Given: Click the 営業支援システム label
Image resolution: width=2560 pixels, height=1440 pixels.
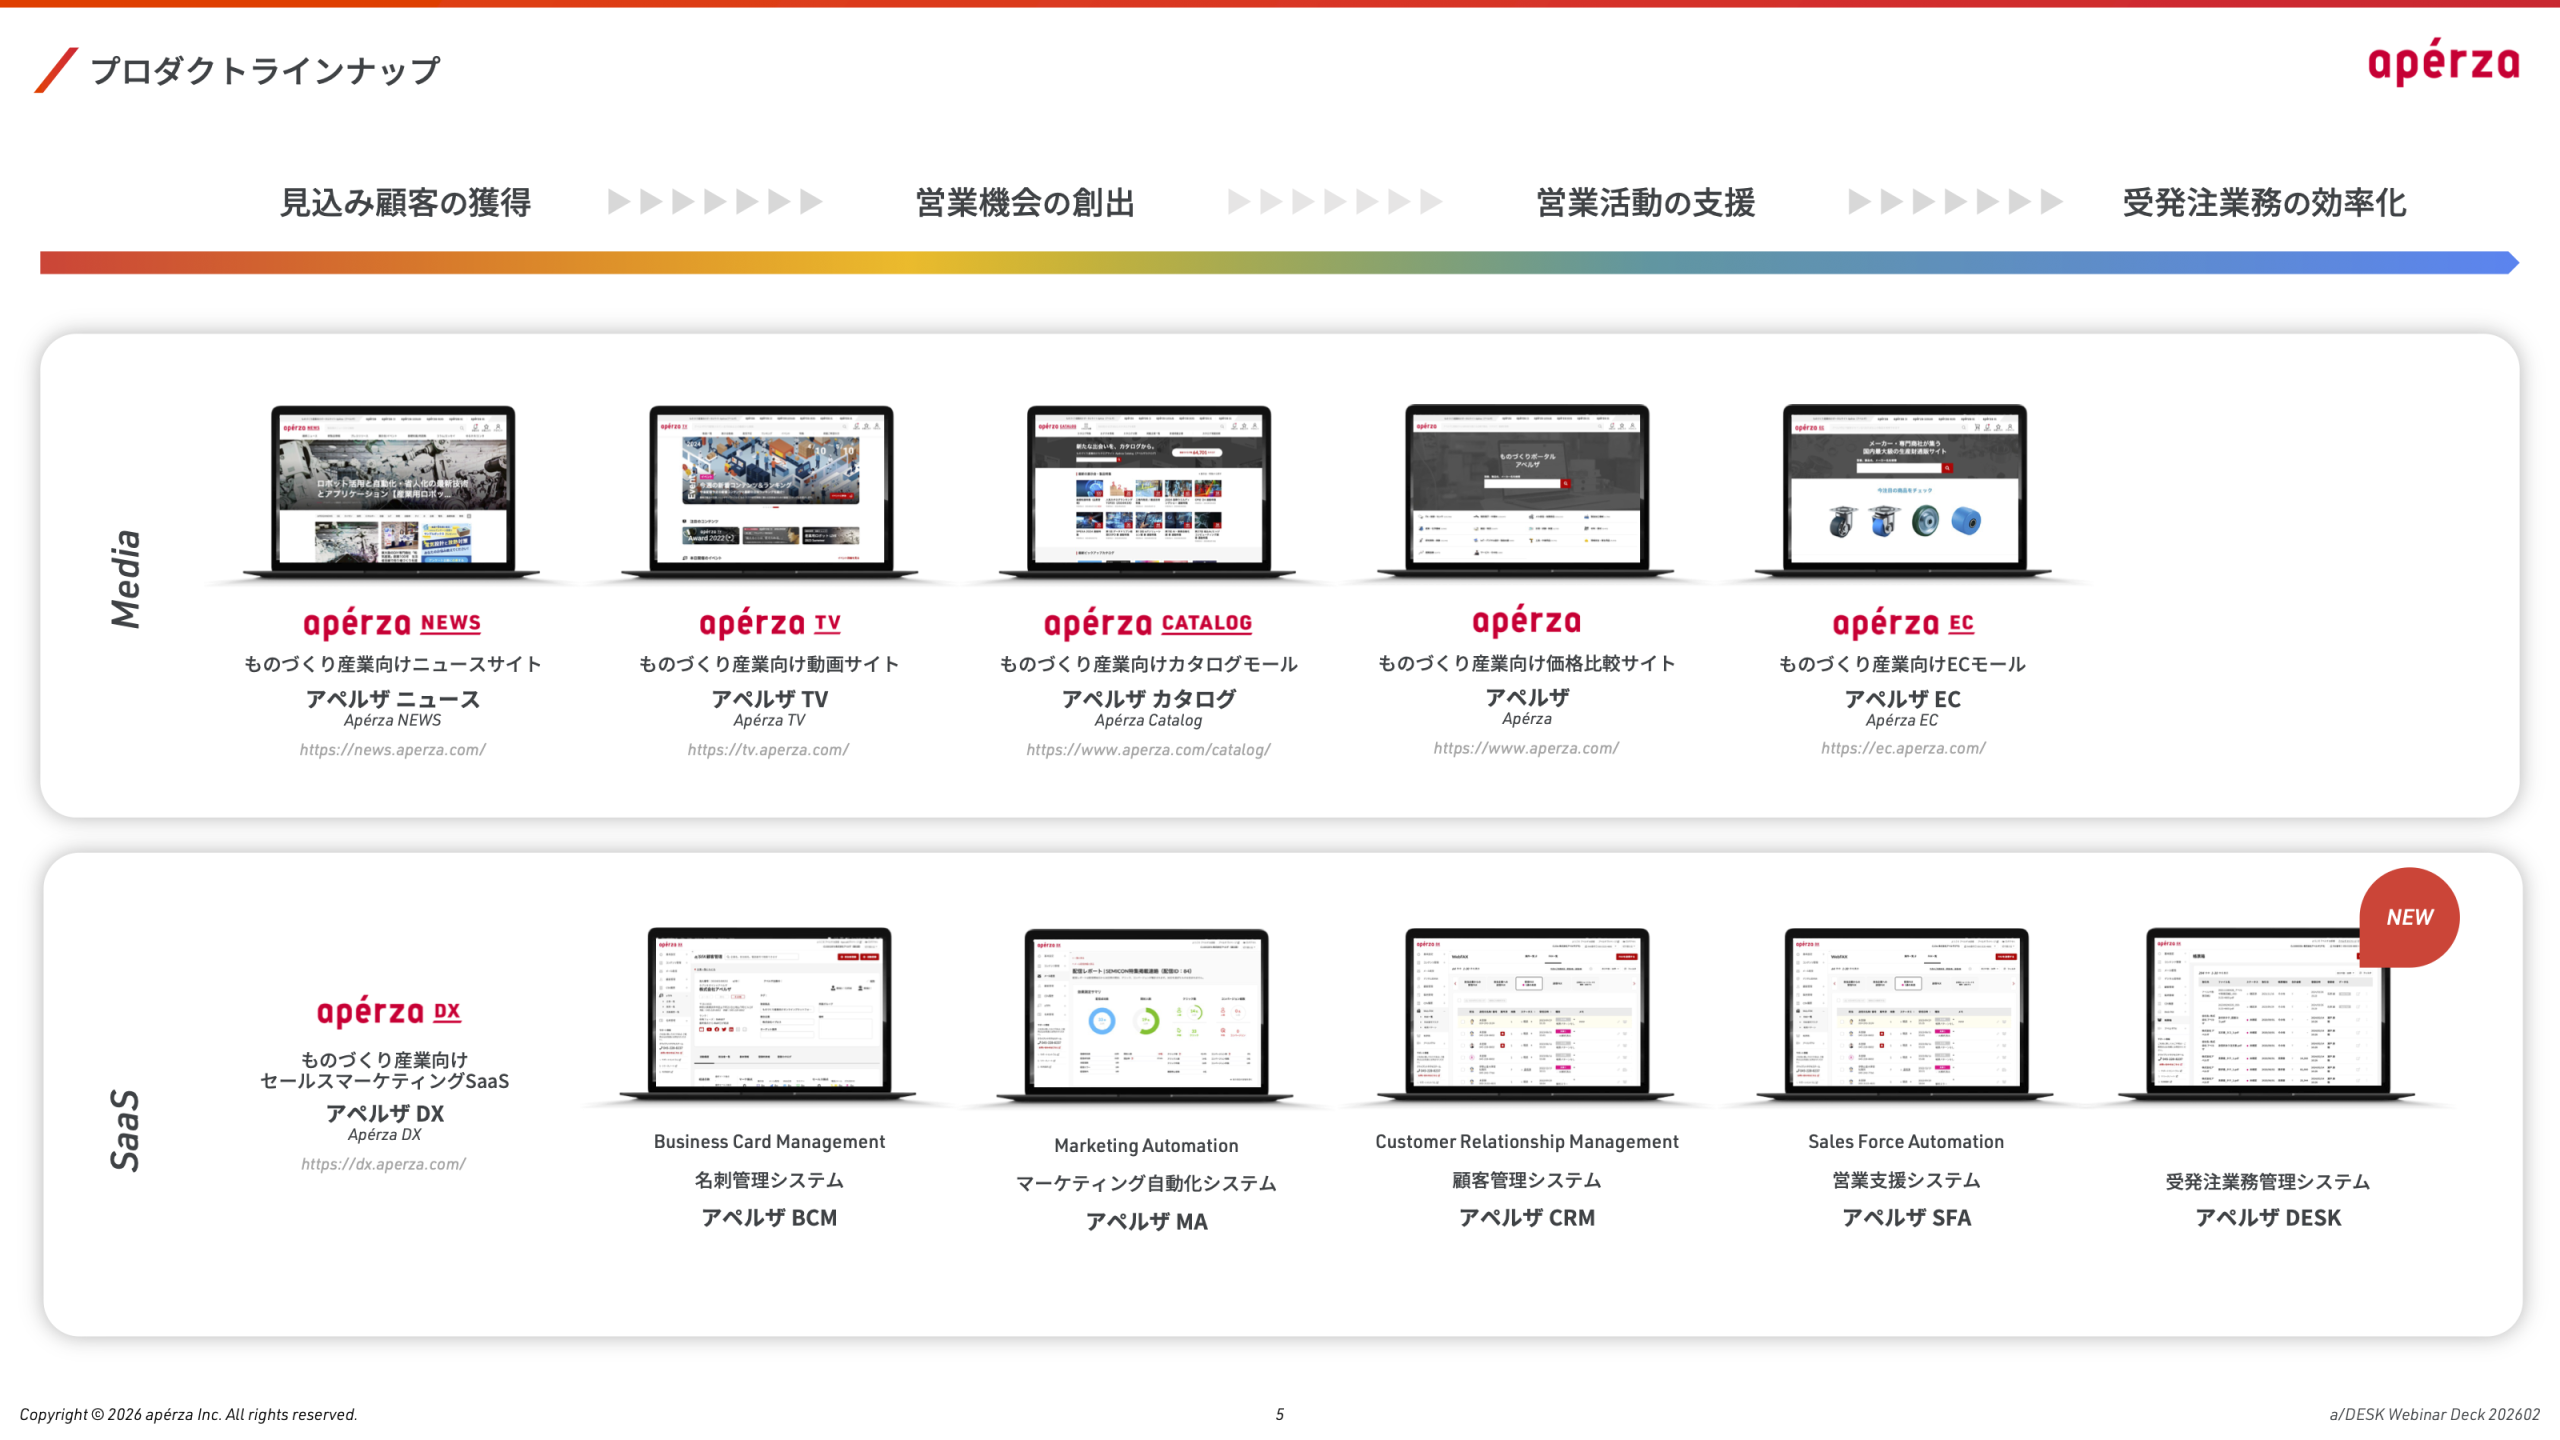Looking at the screenshot, I should click(1906, 1180).
